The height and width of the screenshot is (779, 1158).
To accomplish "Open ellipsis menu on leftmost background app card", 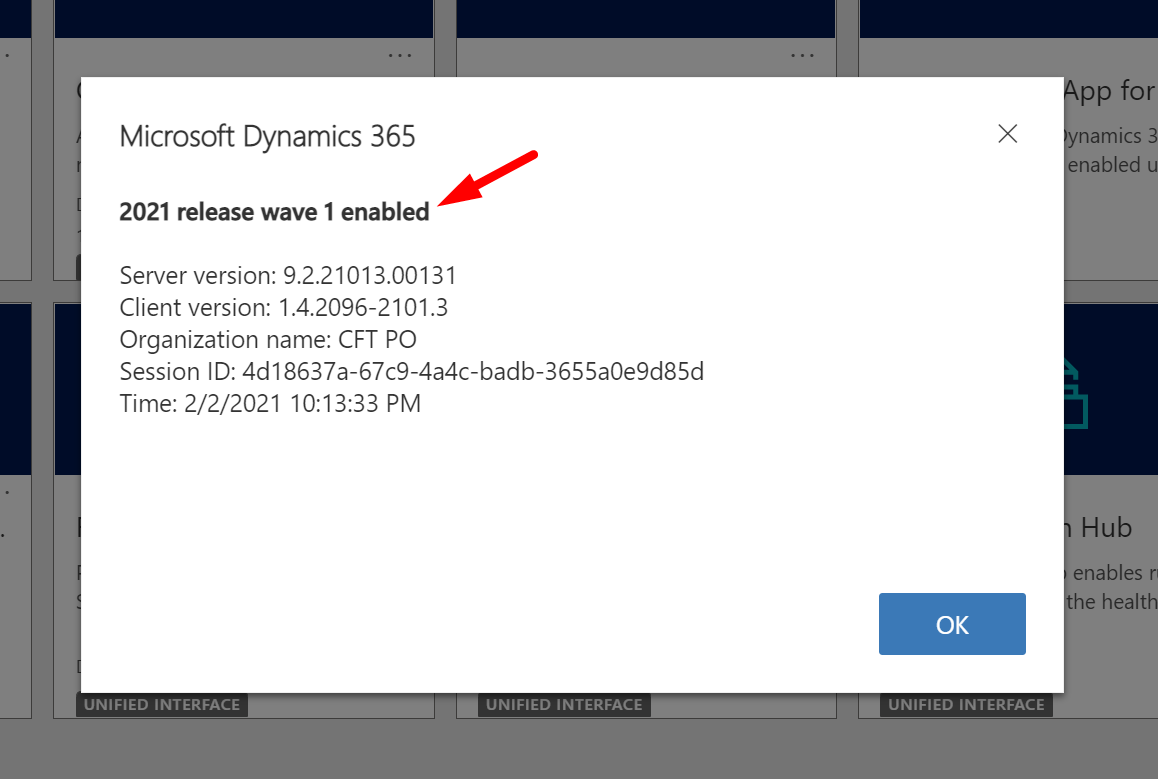I will (x=400, y=55).
